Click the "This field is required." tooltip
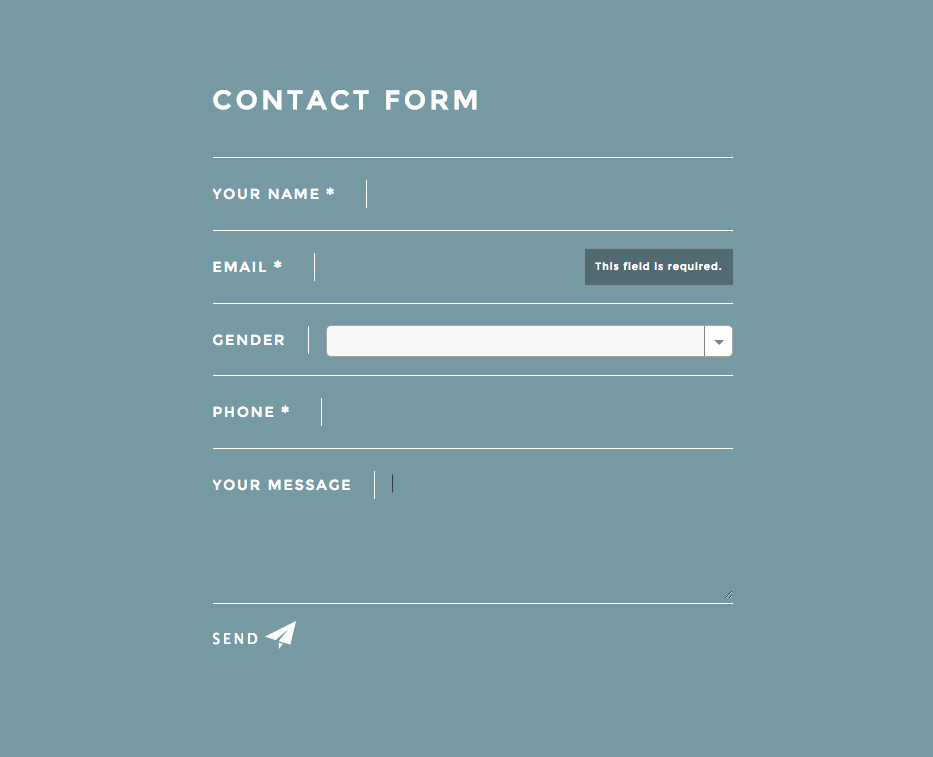This screenshot has height=757, width=933. click(x=658, y=267)
